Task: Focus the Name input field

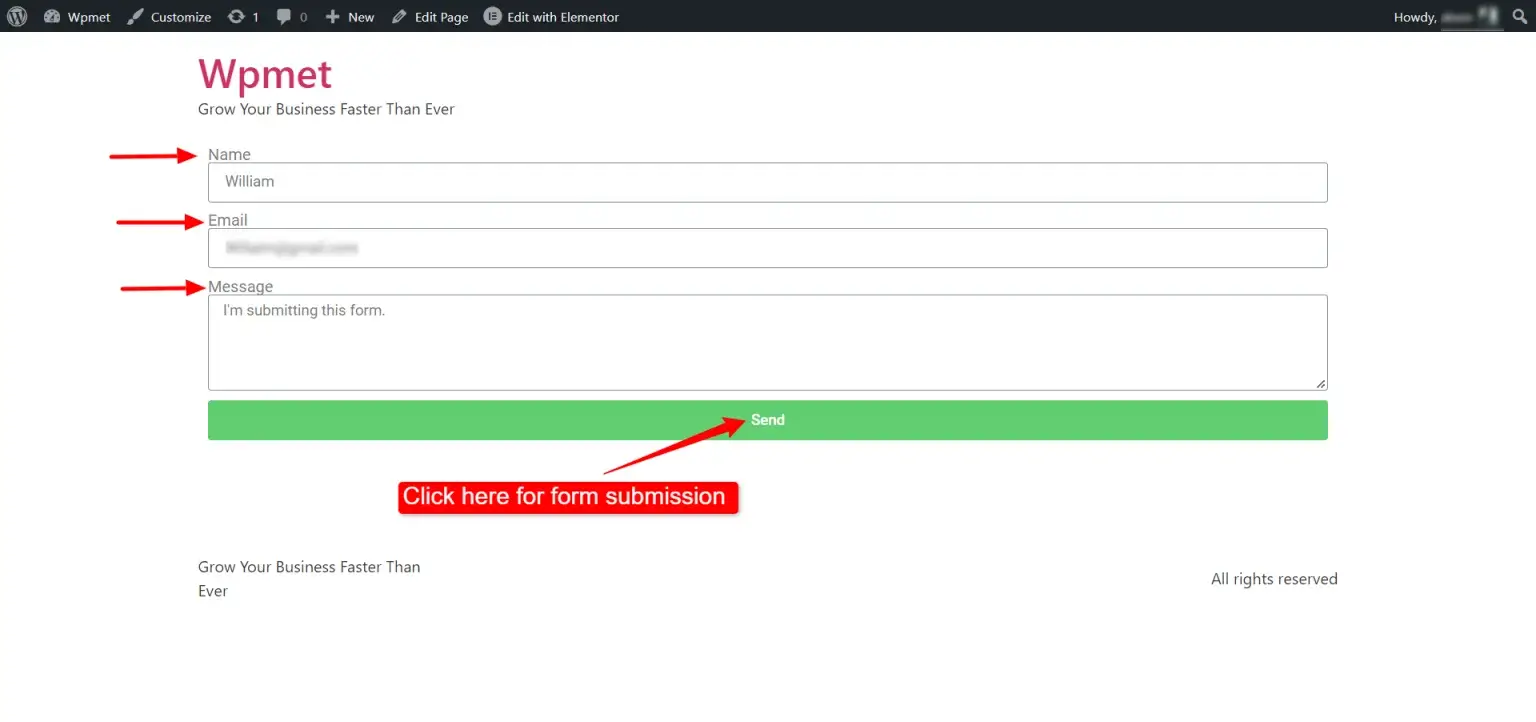Action: click(767, 182)
